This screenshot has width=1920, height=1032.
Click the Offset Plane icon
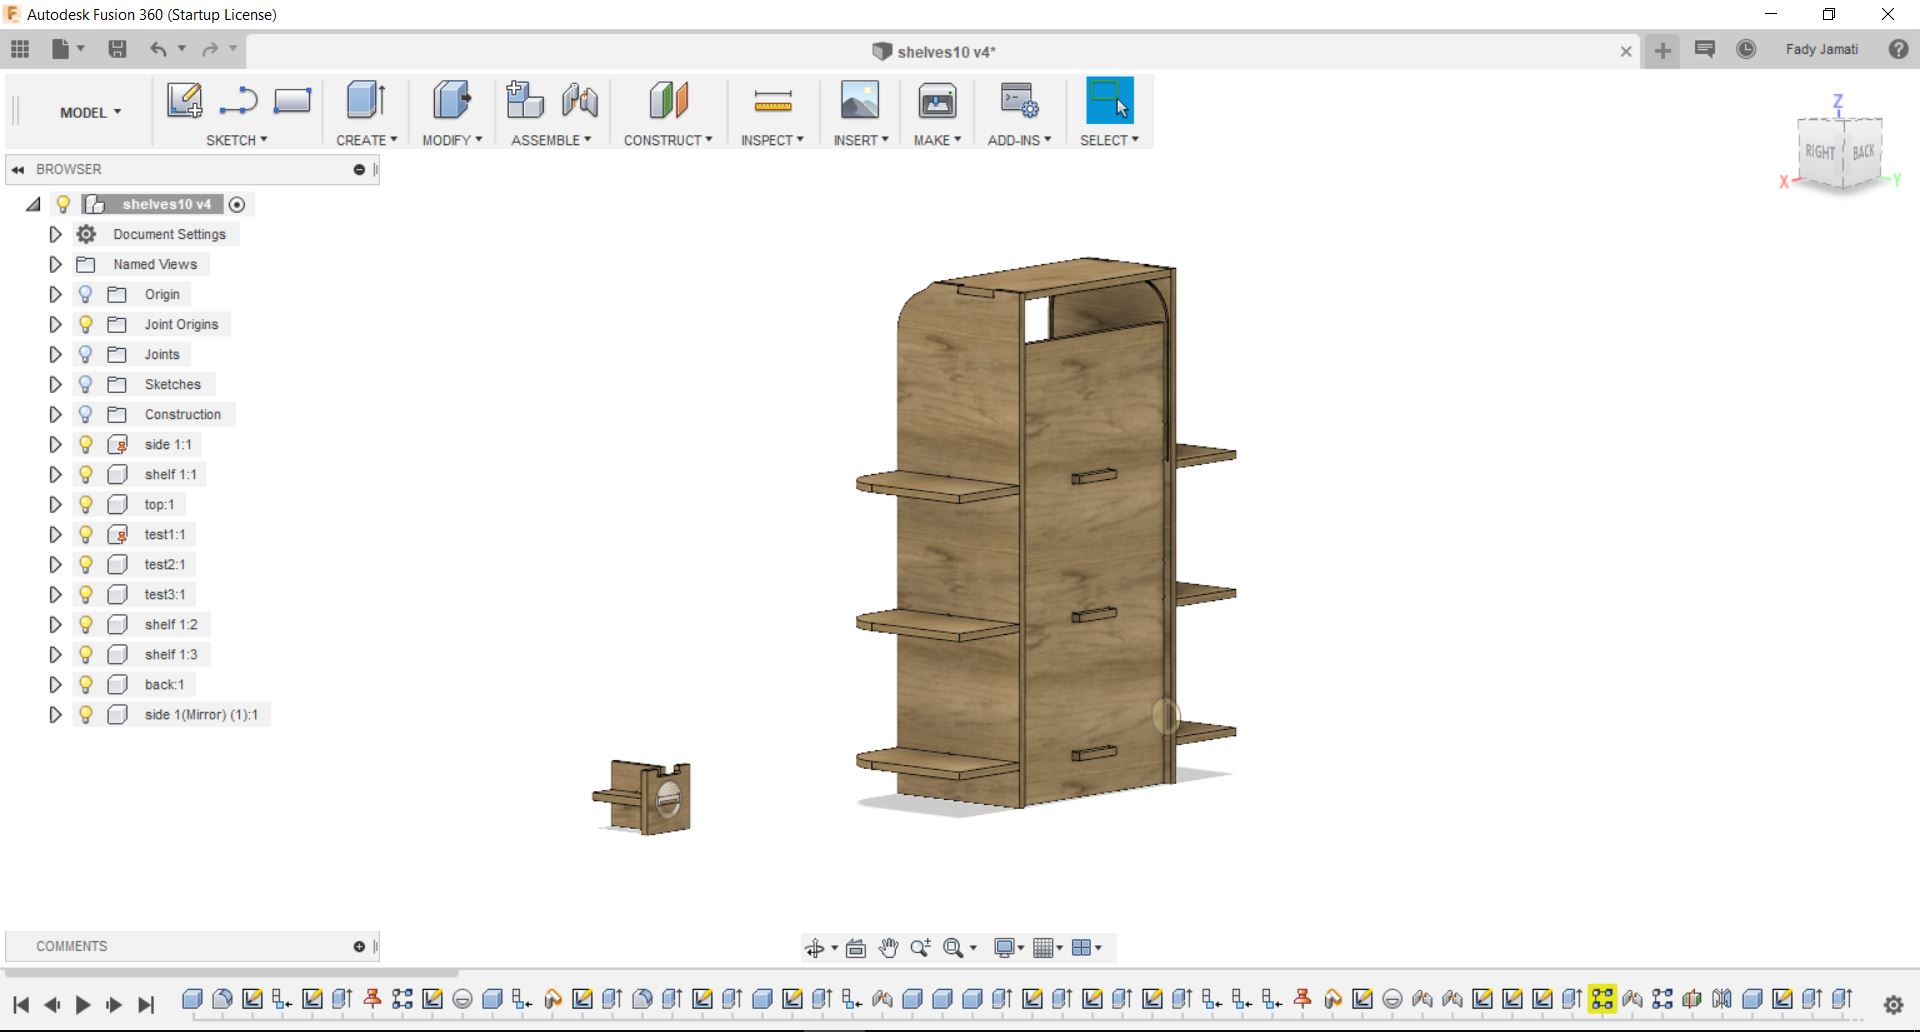pos(669,101)
